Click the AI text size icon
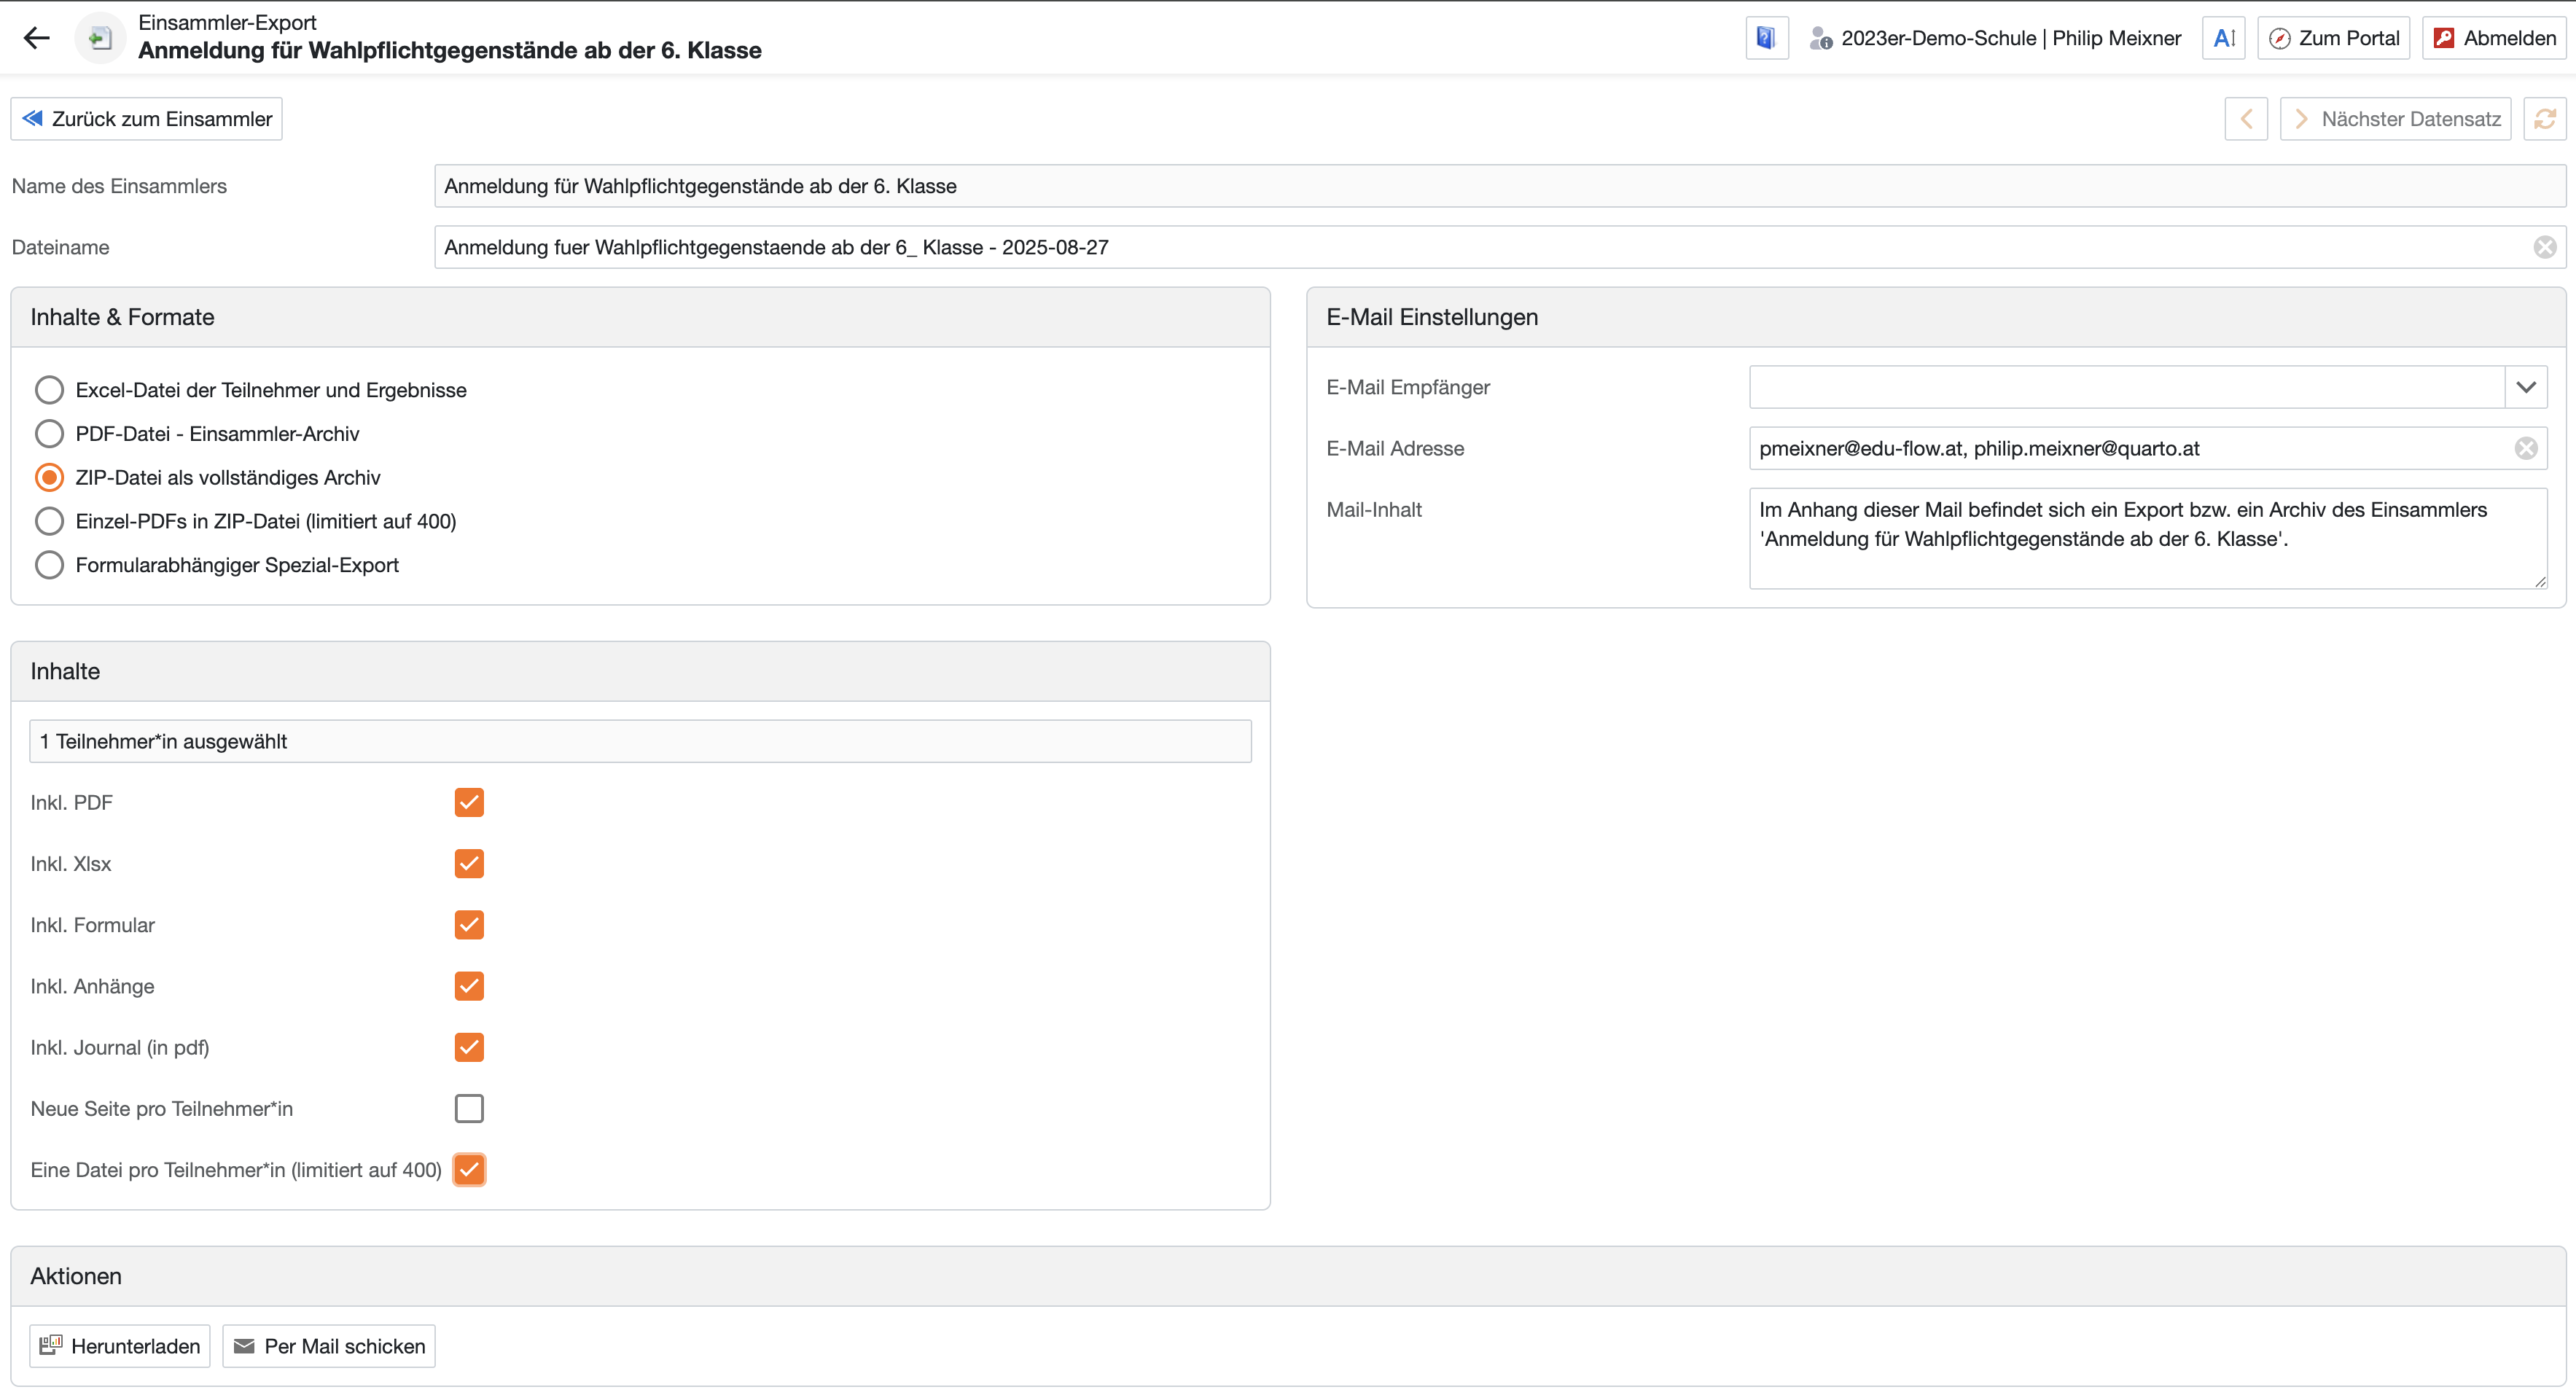 tap(2223, 38)
